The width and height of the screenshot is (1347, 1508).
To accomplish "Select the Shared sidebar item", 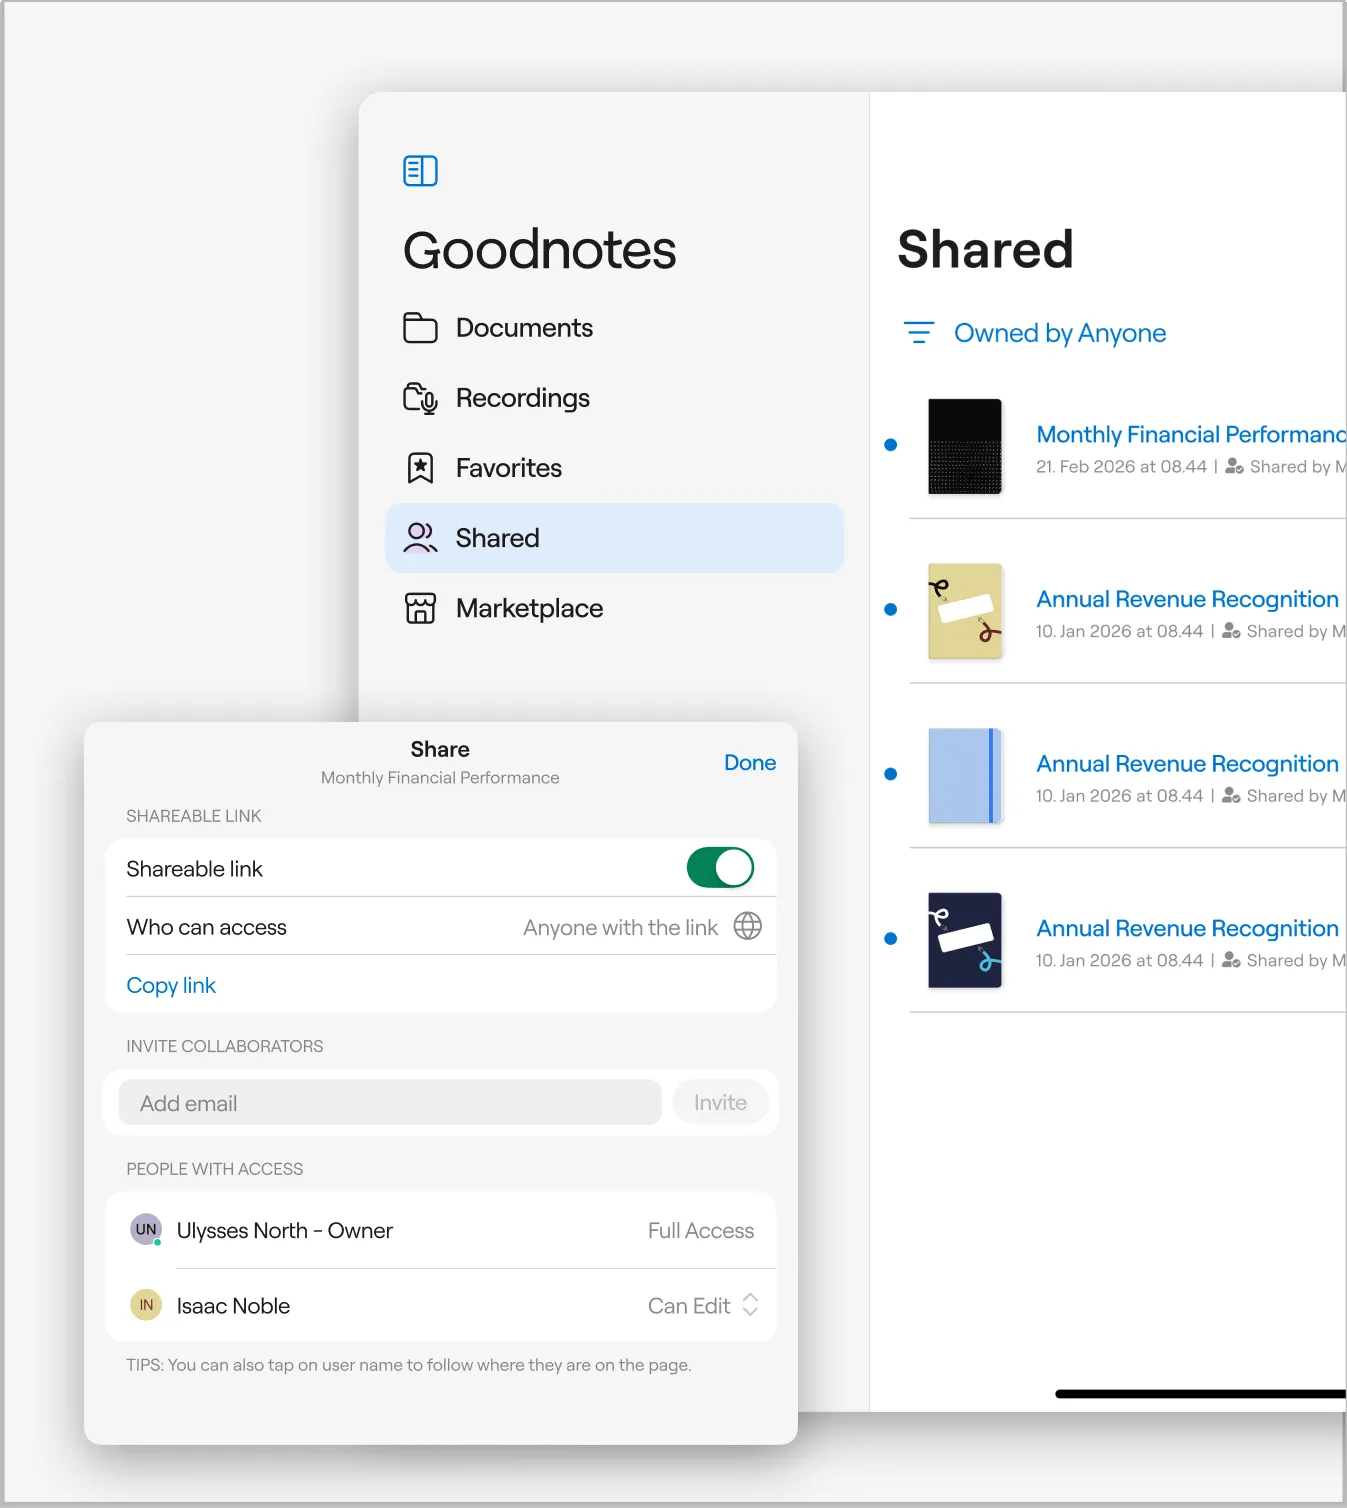I will coord(614,538).
